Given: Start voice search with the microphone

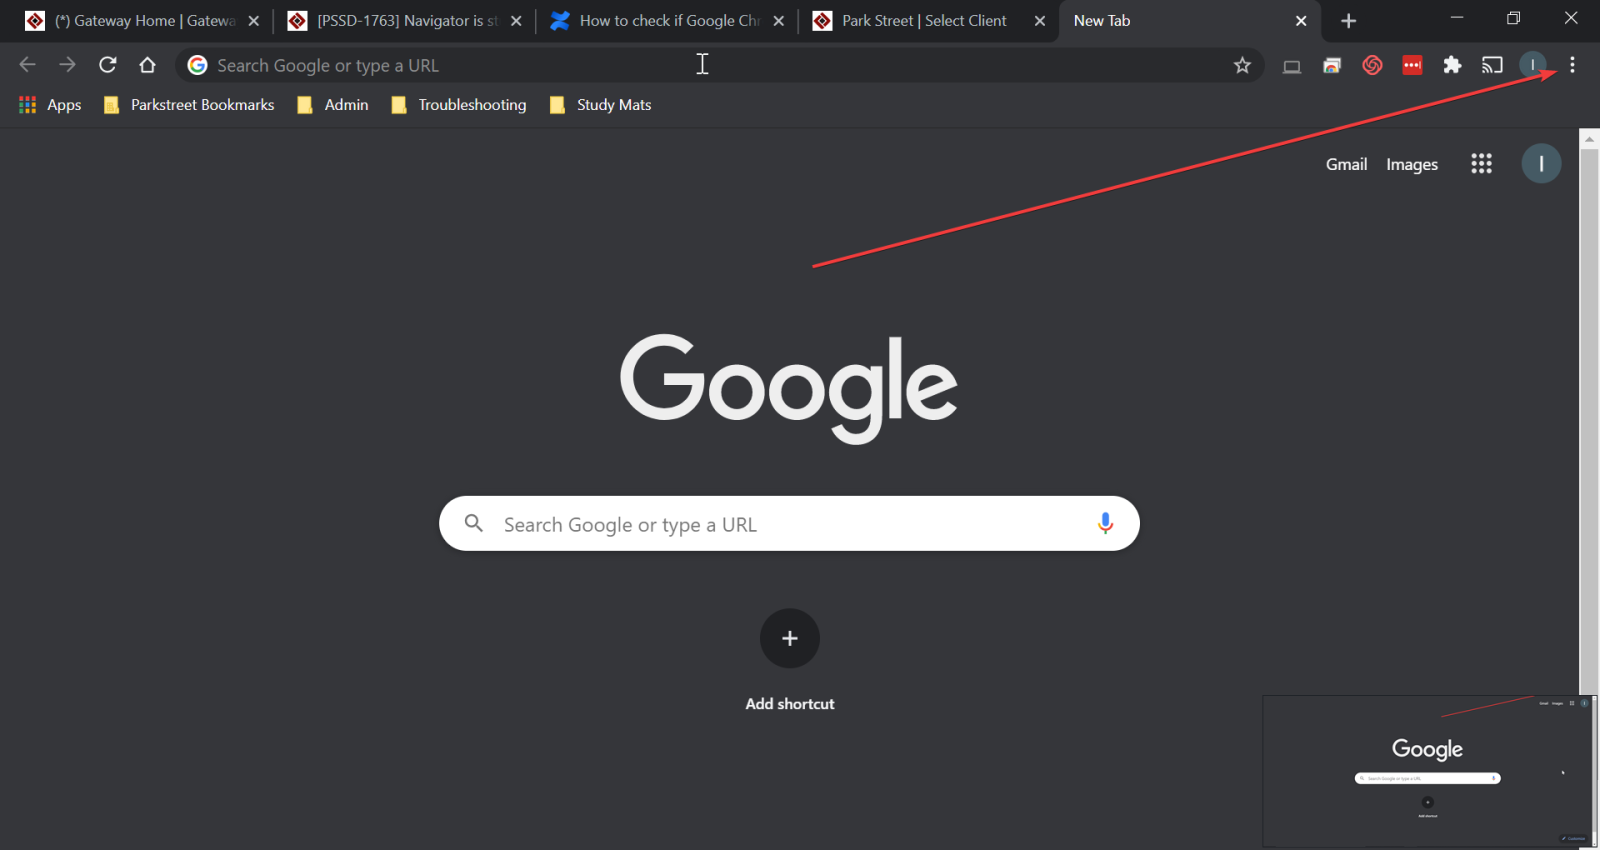Looking at the screenshot, I should (1105, 523).
